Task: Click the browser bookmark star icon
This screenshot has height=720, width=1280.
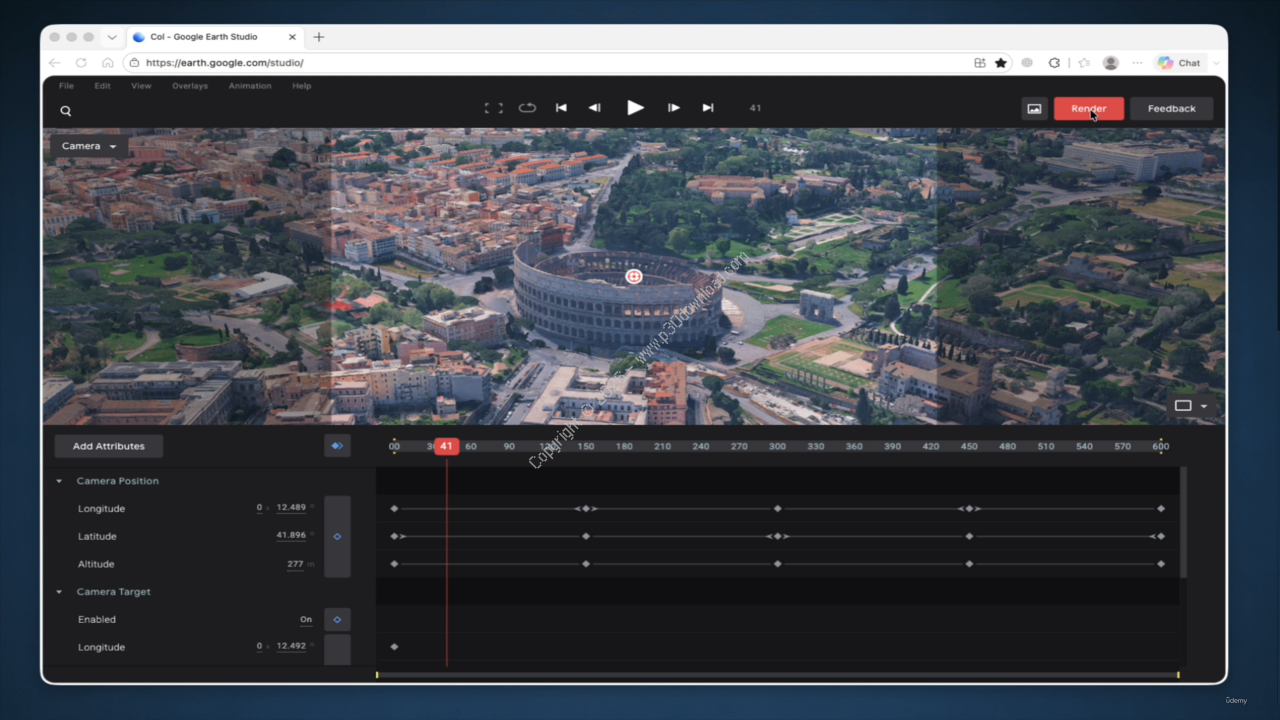Action: pyautogui.click(x=1001, y=62)
